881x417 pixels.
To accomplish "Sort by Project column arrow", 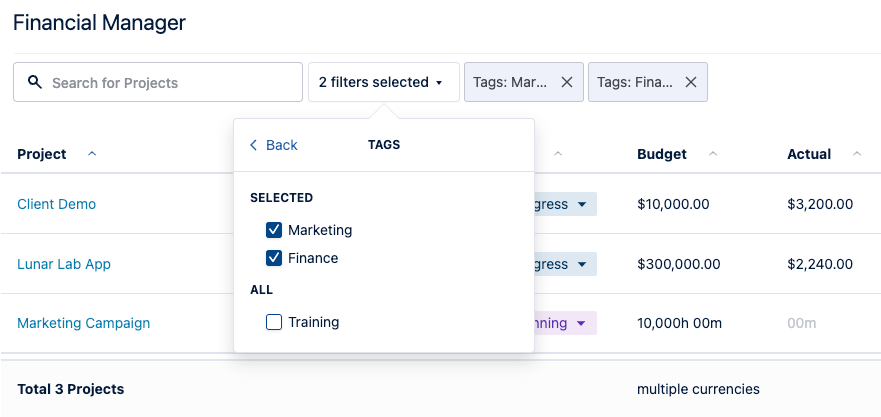I will (x=92, y=154).
